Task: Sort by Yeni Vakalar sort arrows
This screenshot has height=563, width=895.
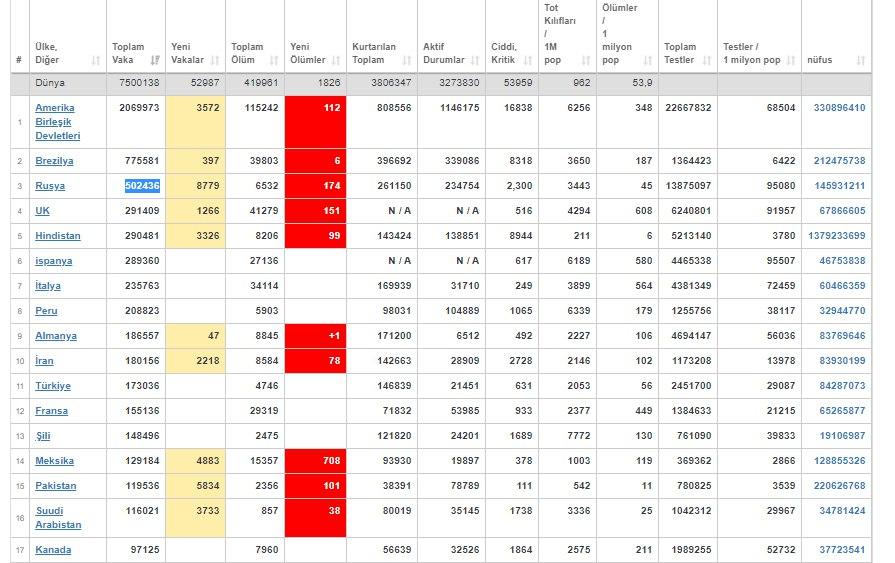Action: pyautogui.click(x=215, y=60)
